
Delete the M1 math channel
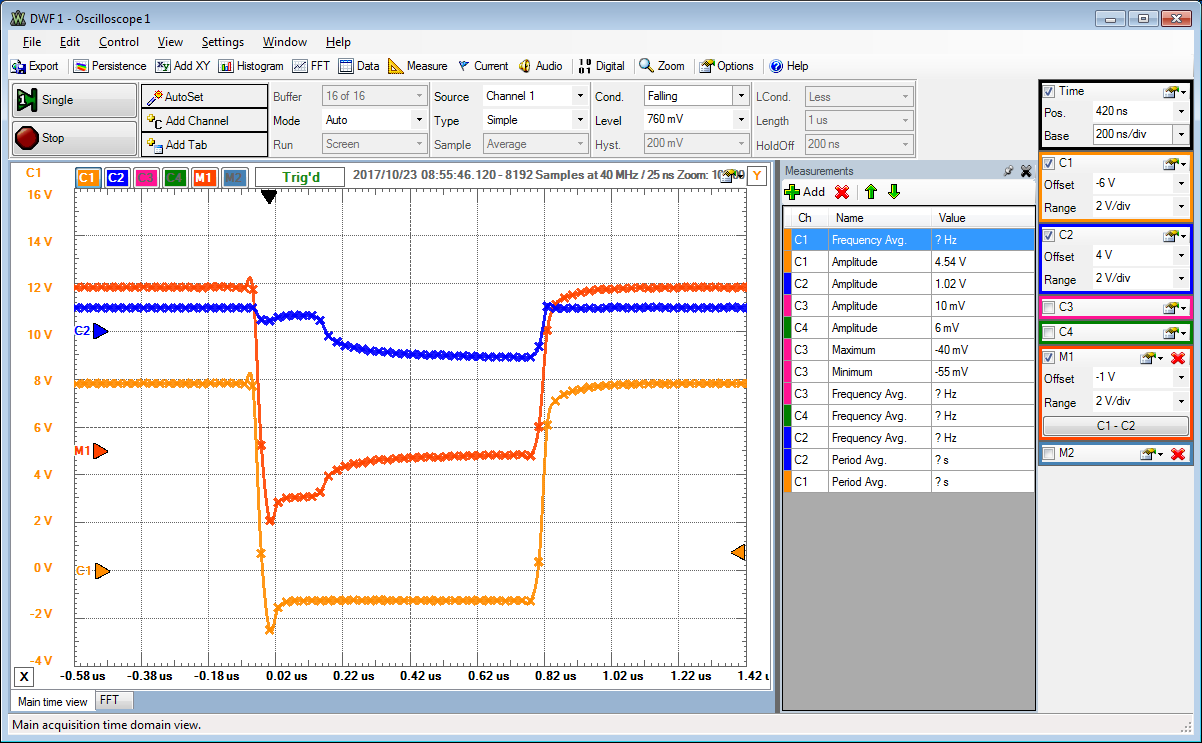pos(1177,358)
